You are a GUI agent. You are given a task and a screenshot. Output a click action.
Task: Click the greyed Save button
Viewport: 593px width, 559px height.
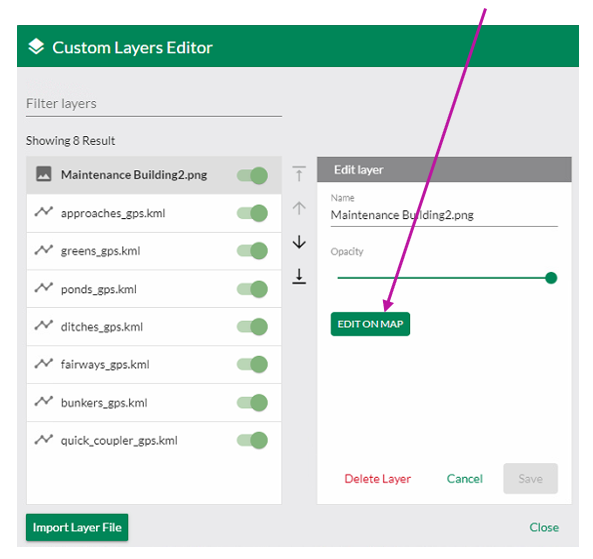pos(530,478)
